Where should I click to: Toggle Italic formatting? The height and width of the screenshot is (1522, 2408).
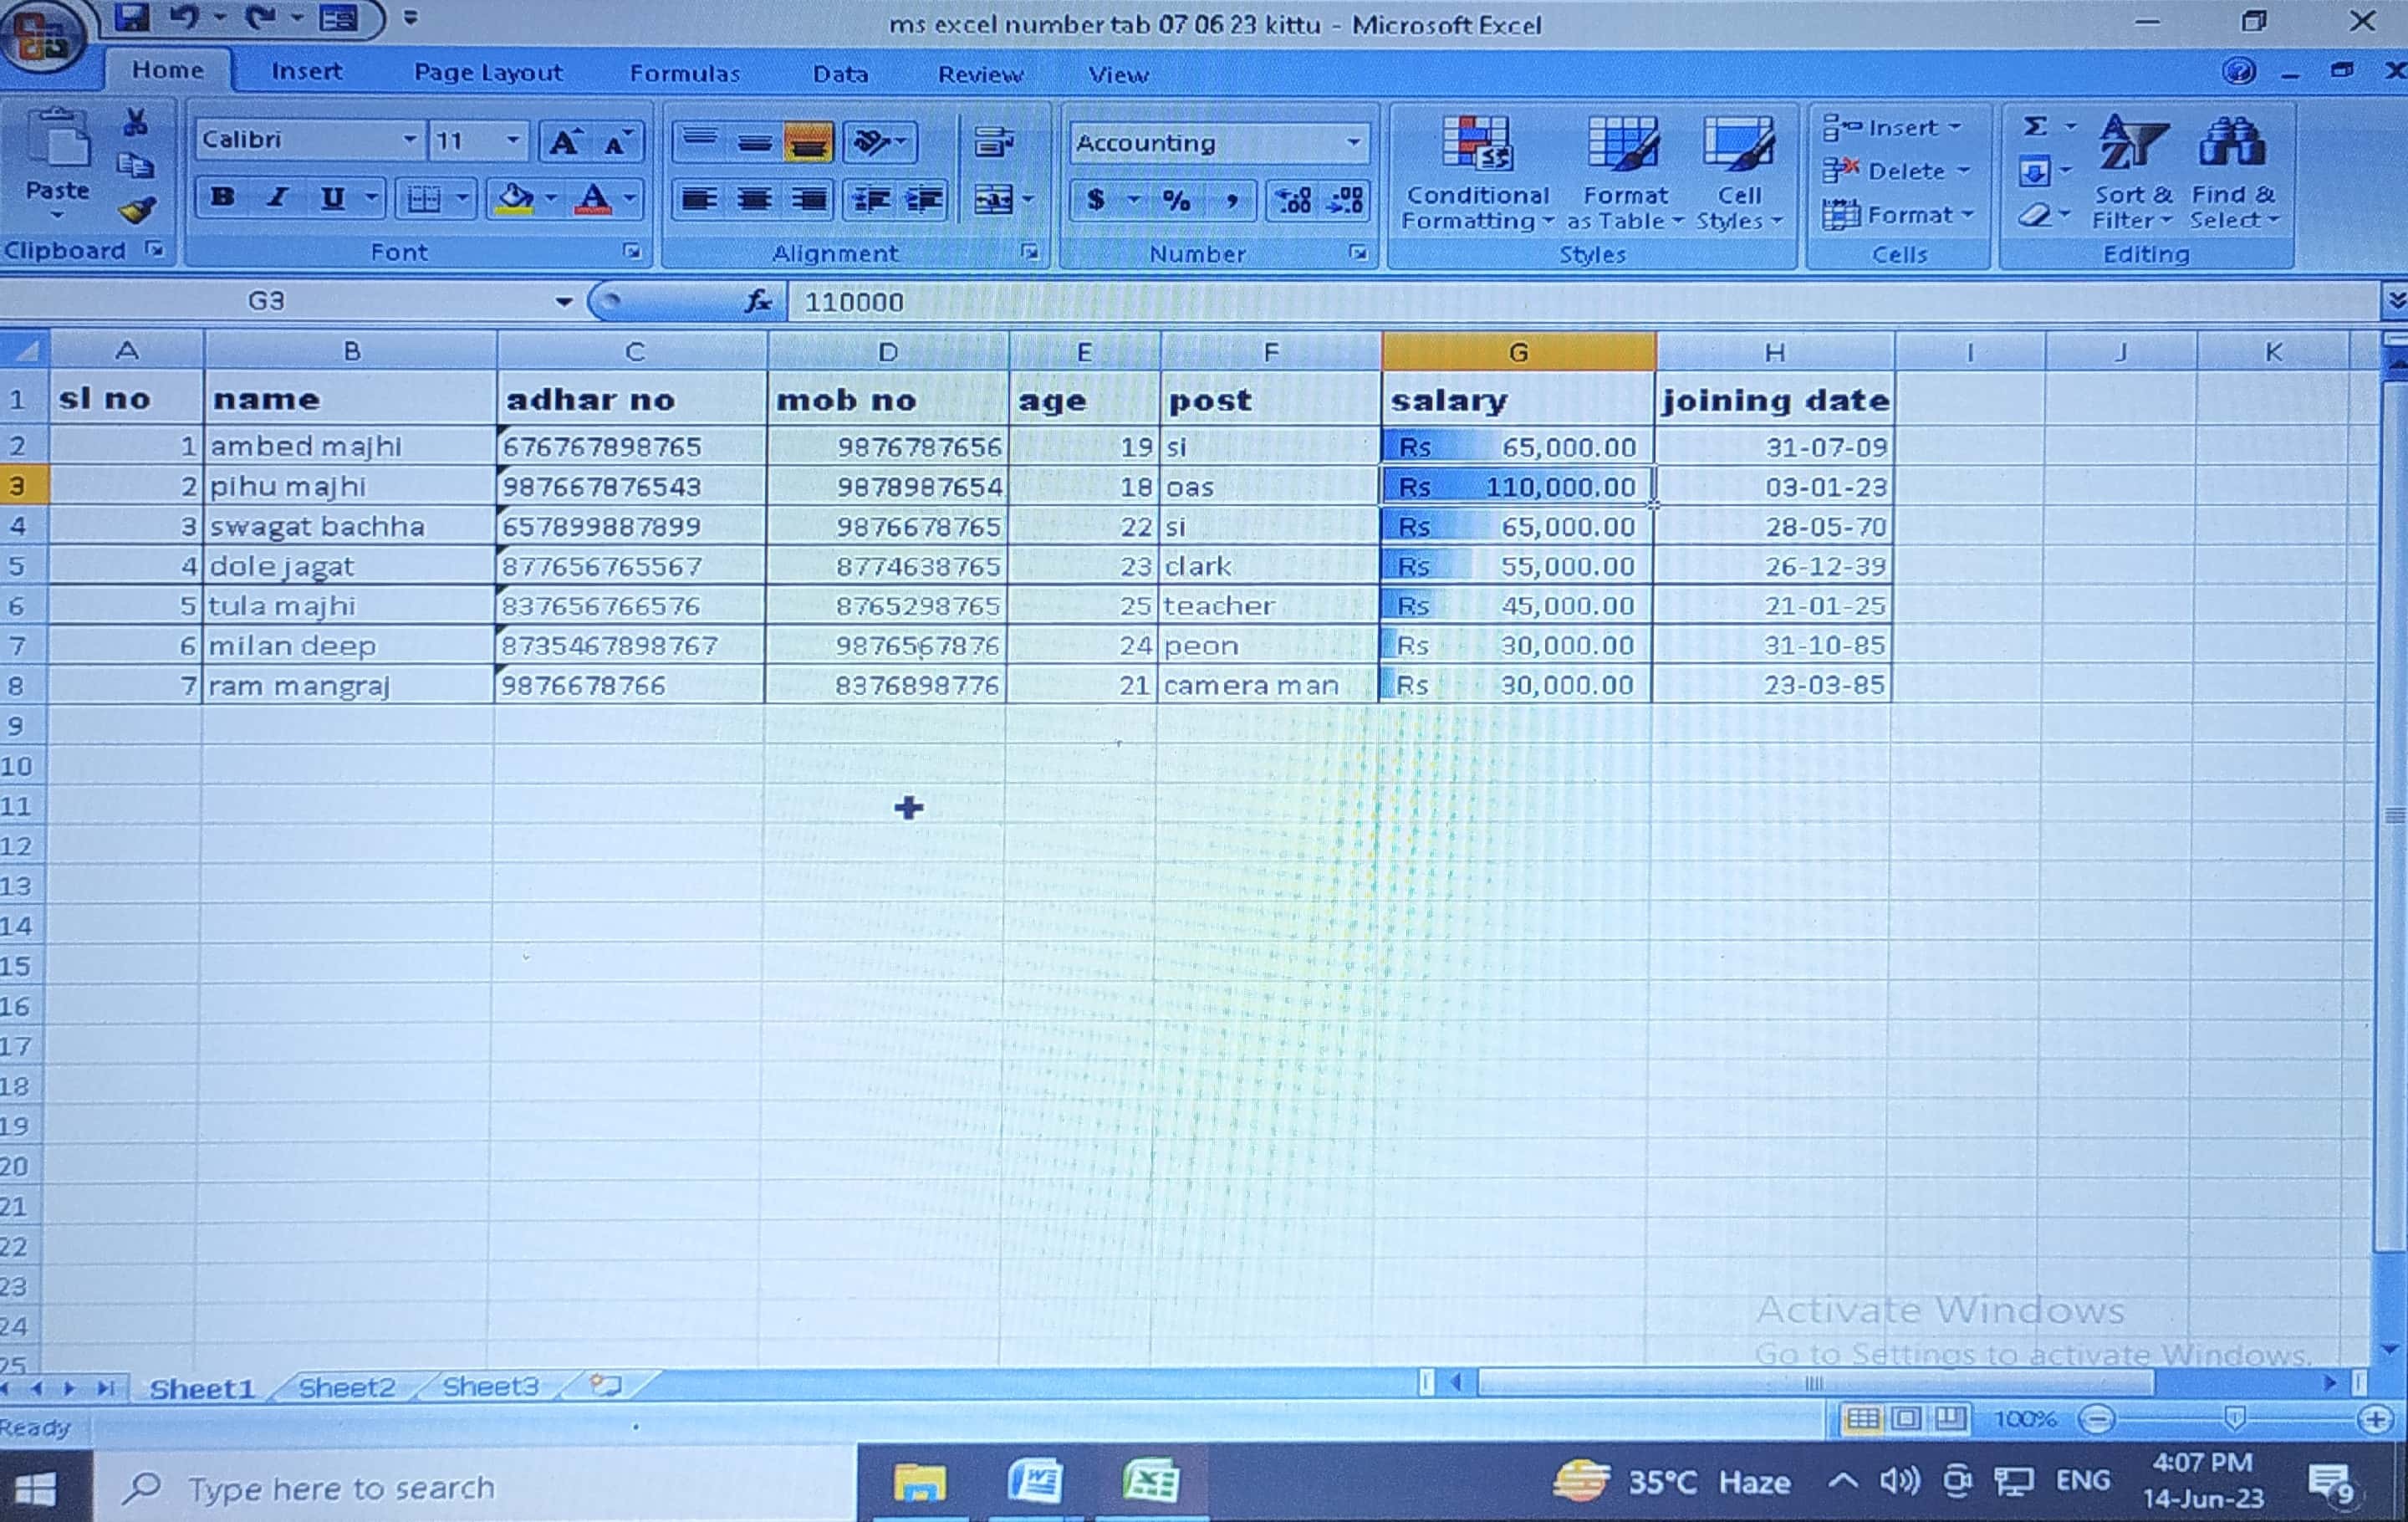(277, 198)
